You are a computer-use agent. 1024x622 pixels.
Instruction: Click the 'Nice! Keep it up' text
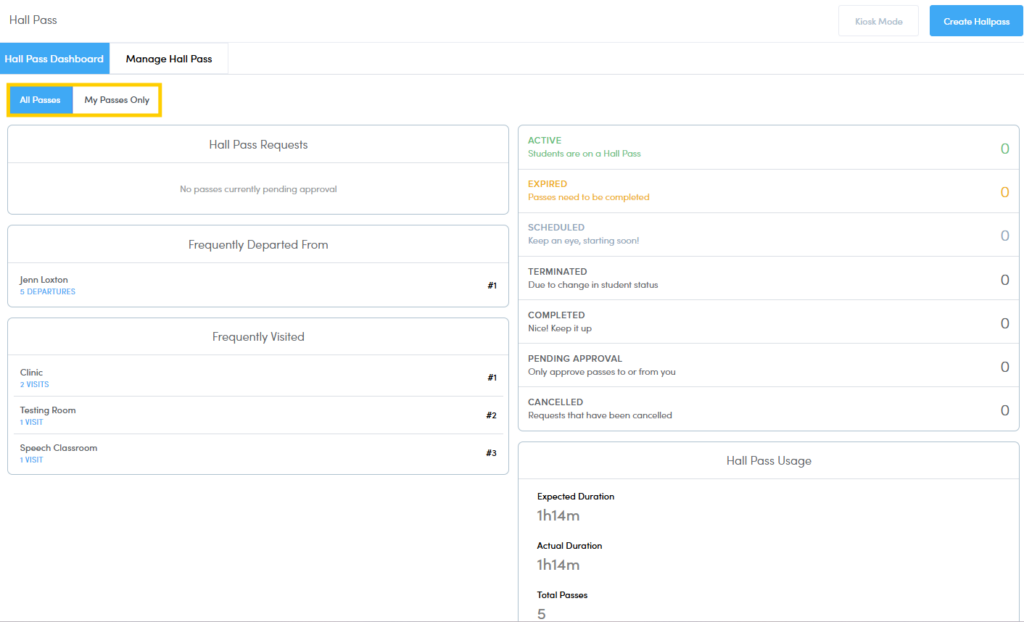[560, 329]
